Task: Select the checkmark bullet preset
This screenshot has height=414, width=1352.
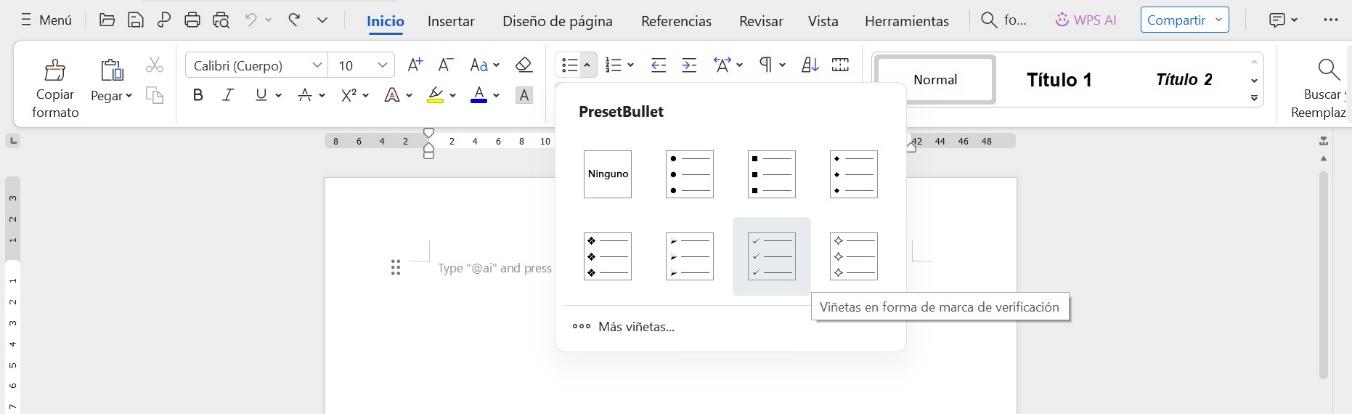Action: tap(772, 256)
